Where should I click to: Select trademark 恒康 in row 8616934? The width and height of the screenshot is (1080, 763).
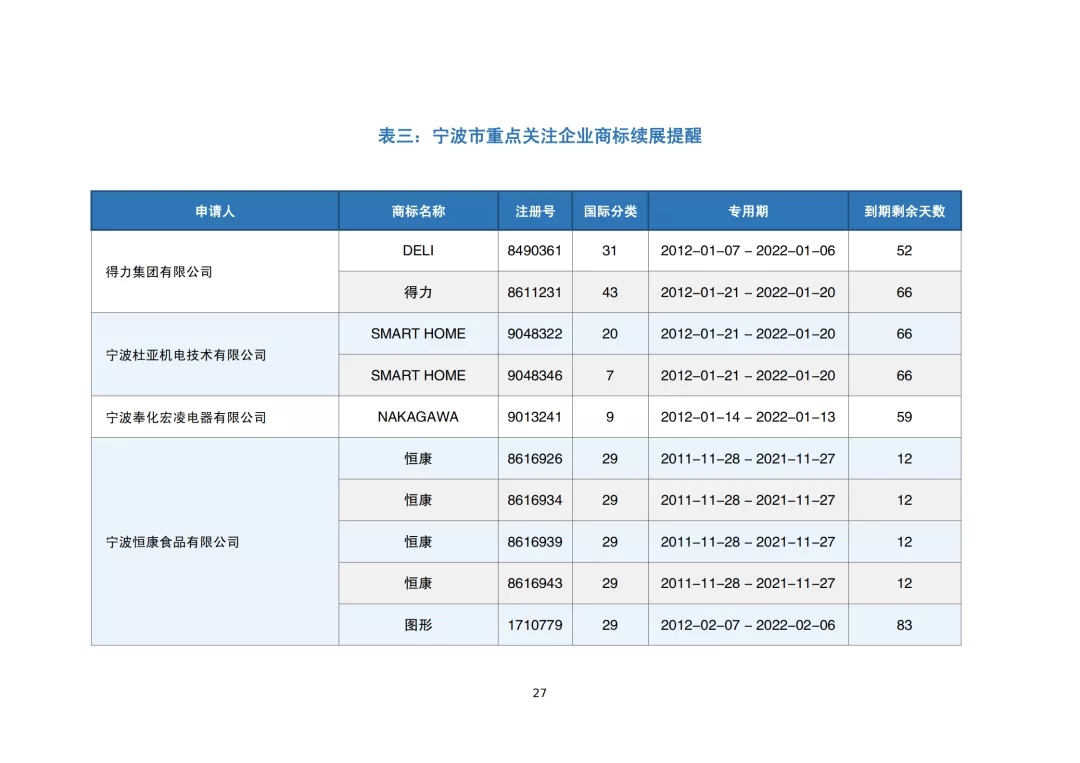(418, 500)
